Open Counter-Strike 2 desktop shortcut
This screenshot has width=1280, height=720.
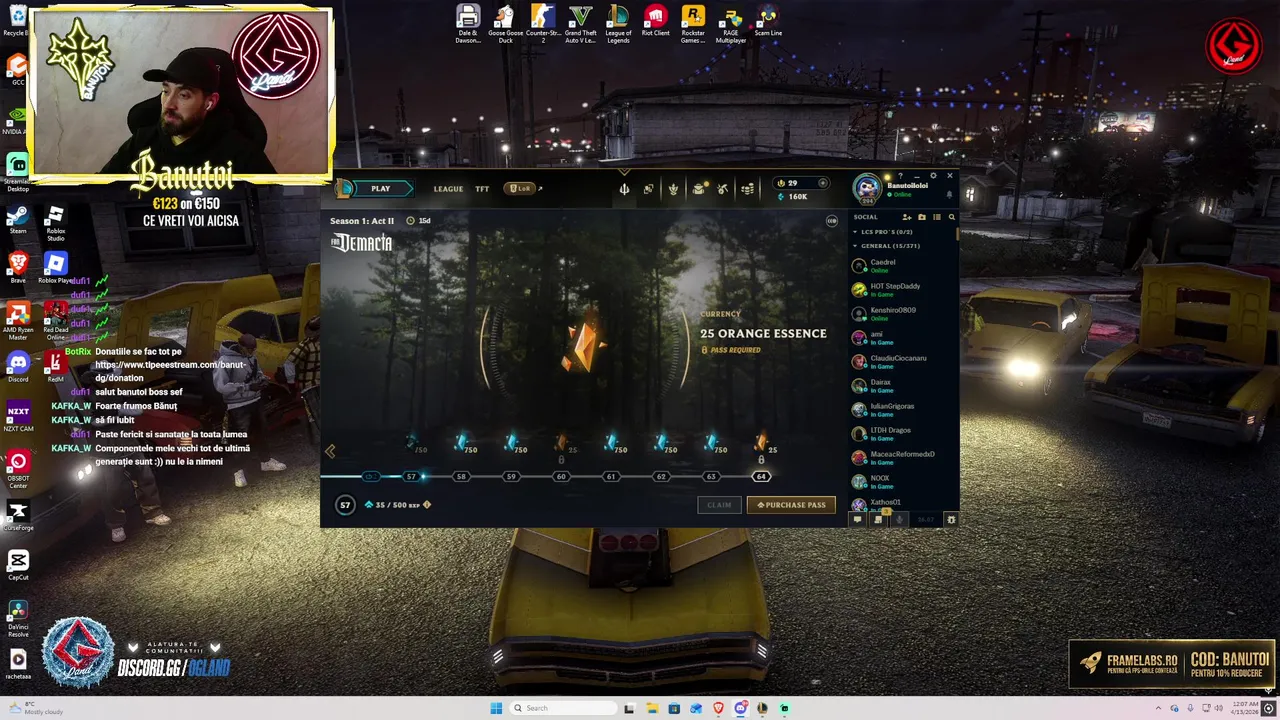pos(543,23)
